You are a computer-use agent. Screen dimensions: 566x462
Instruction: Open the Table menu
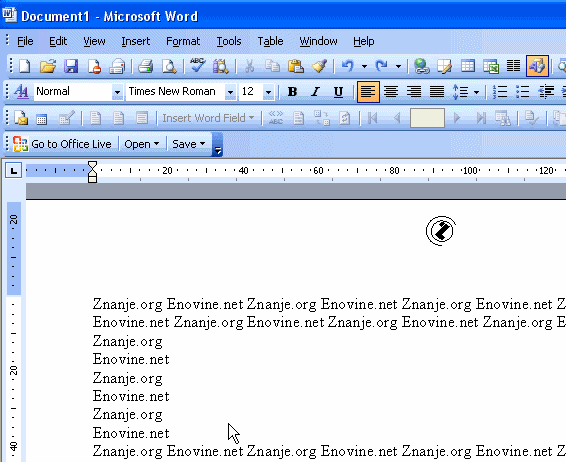[x=270, y=41]
